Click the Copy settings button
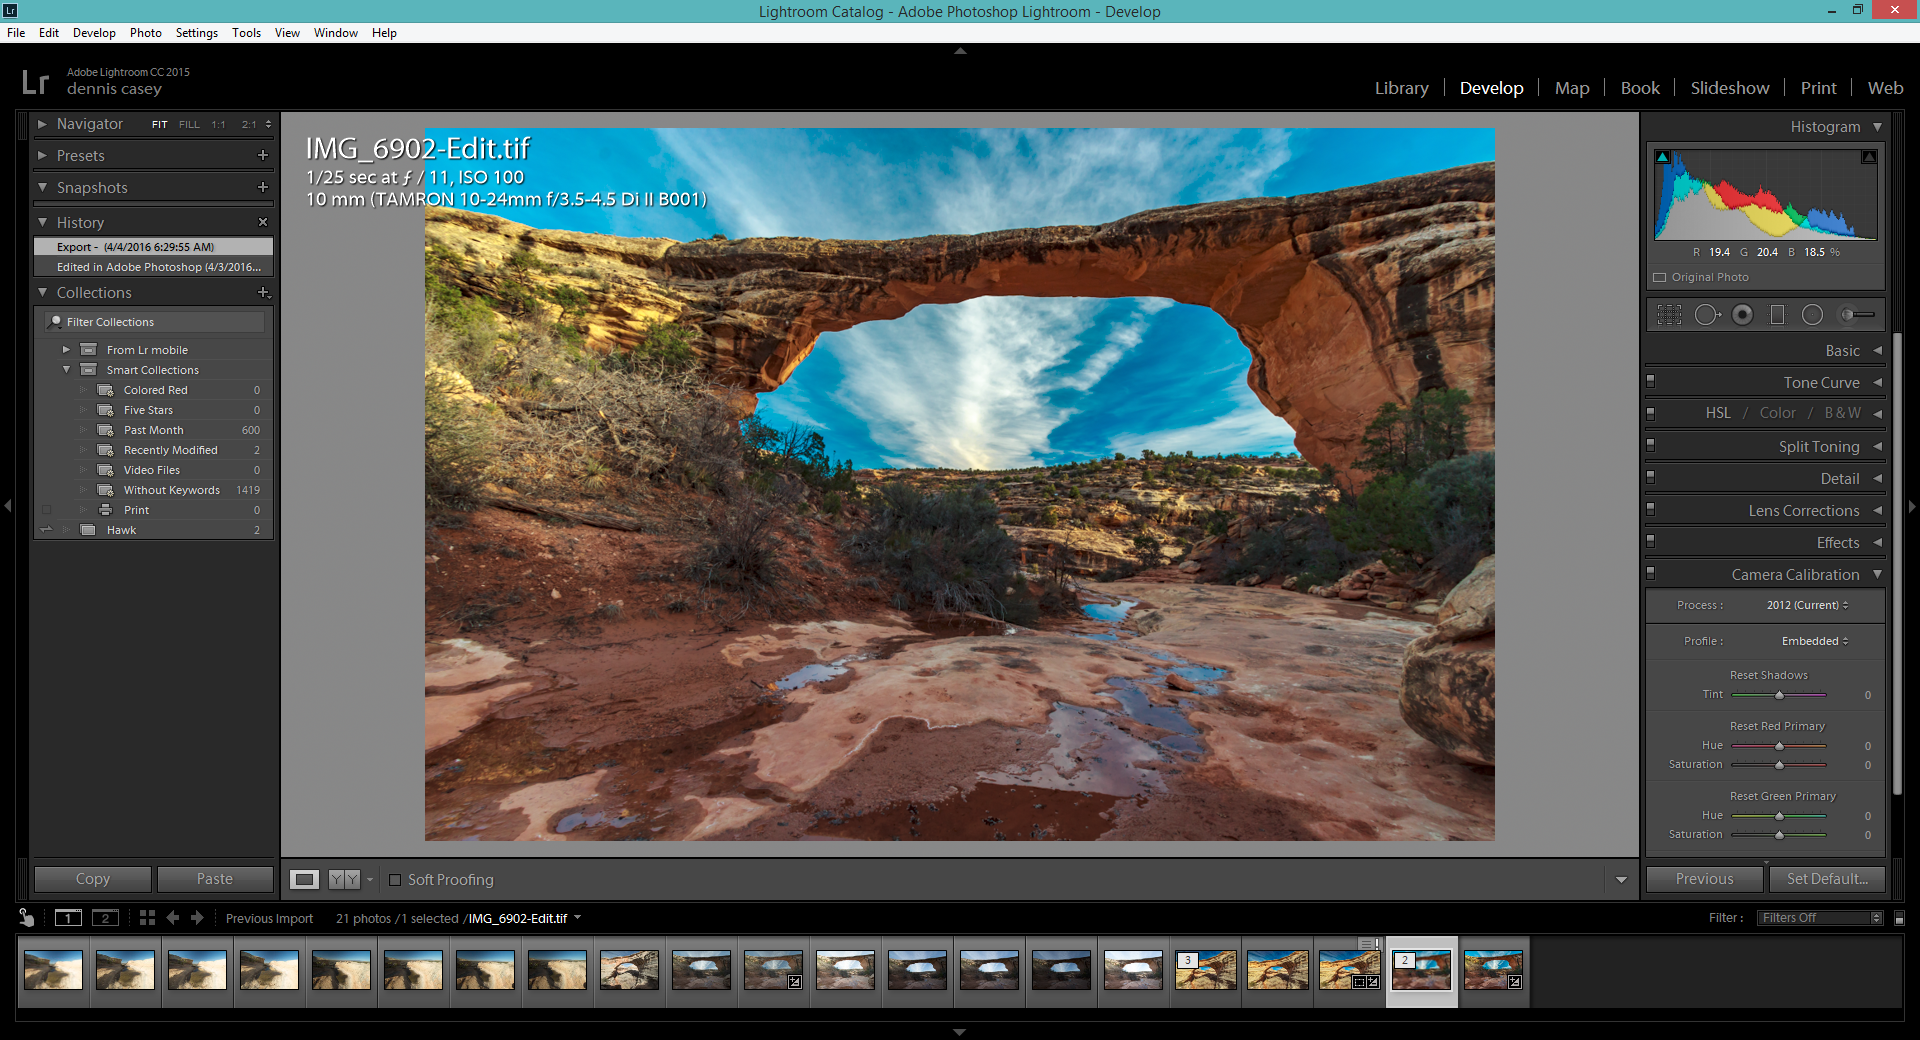1920x1040 pixels. tap(93, 879)
